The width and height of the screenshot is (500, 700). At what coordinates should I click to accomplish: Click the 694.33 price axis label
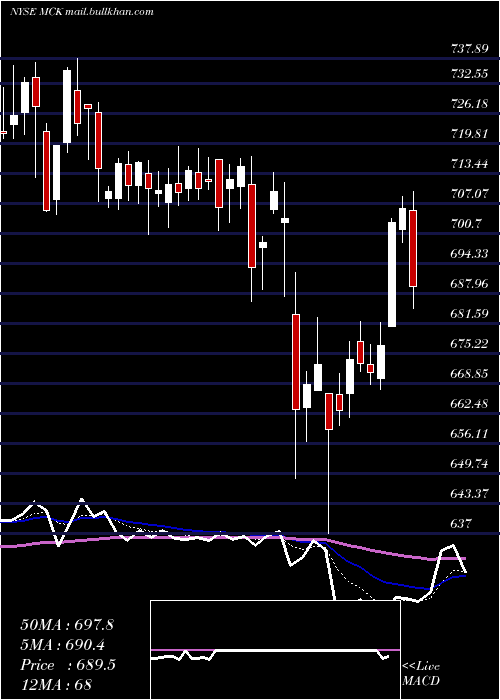point(469,254)
